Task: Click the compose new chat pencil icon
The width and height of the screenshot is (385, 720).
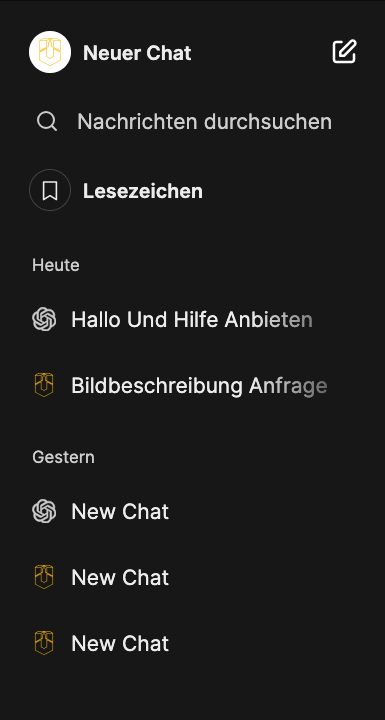Action: (345, 52)
